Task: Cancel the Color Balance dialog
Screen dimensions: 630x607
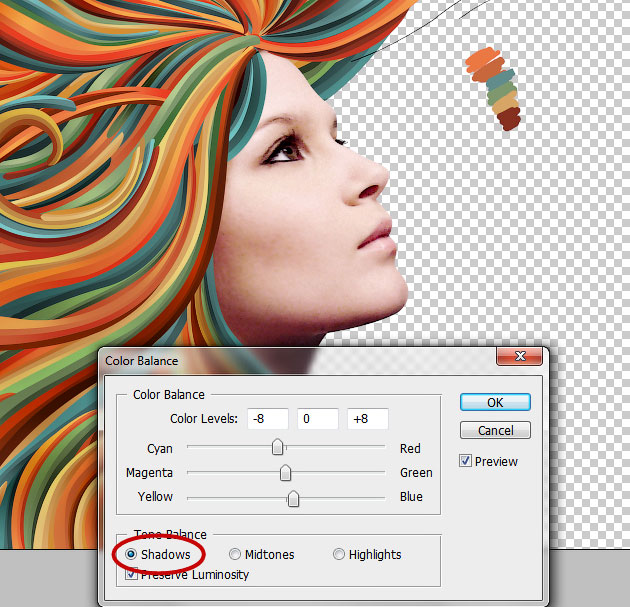Action: (x=495, y=430)
